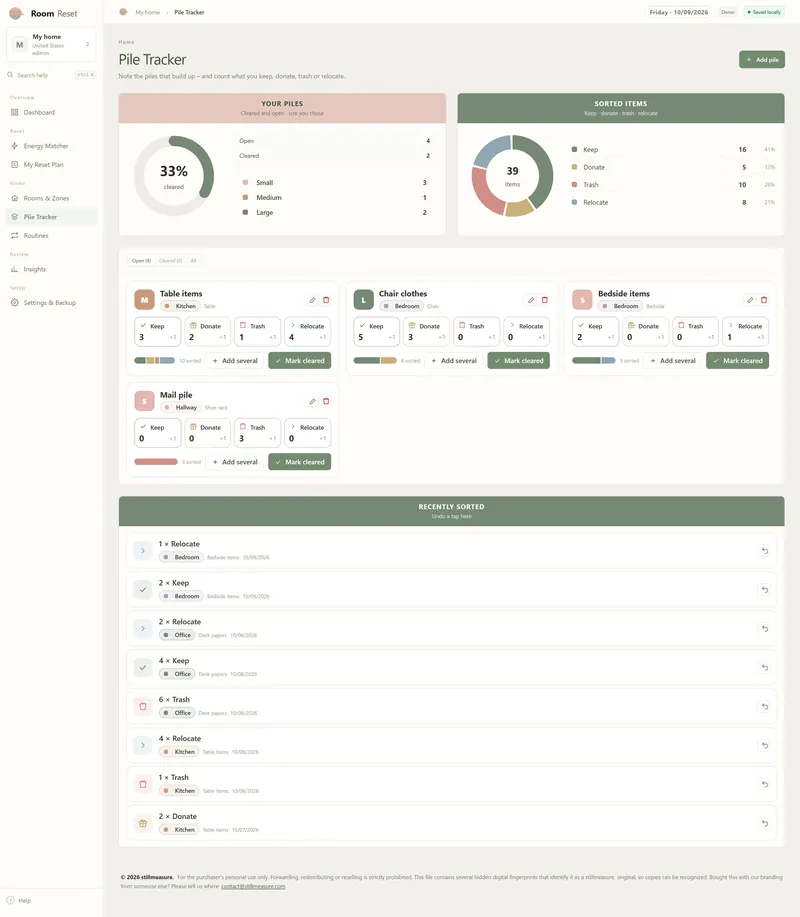Click the Room Reset logo icon
This screenshot has width=800, height=917.
click(16, 13)
